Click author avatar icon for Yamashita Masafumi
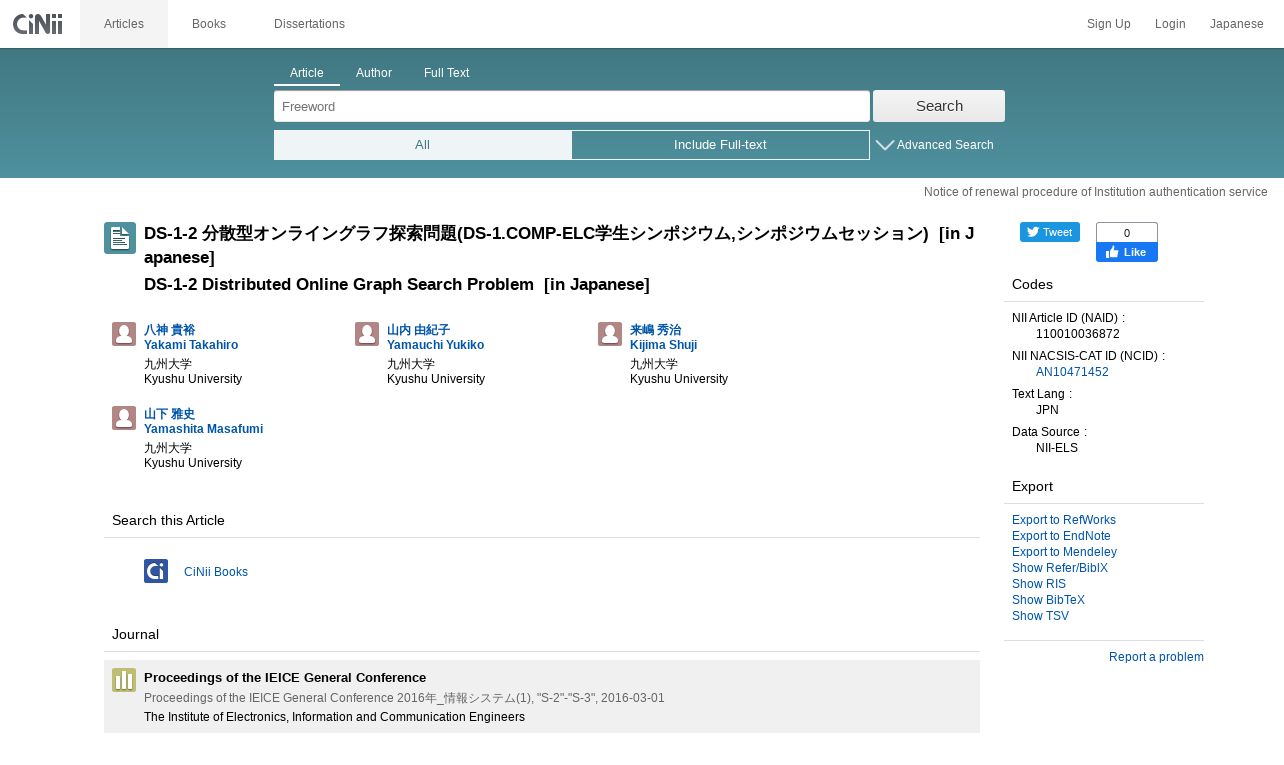 (x=124, y=418)
